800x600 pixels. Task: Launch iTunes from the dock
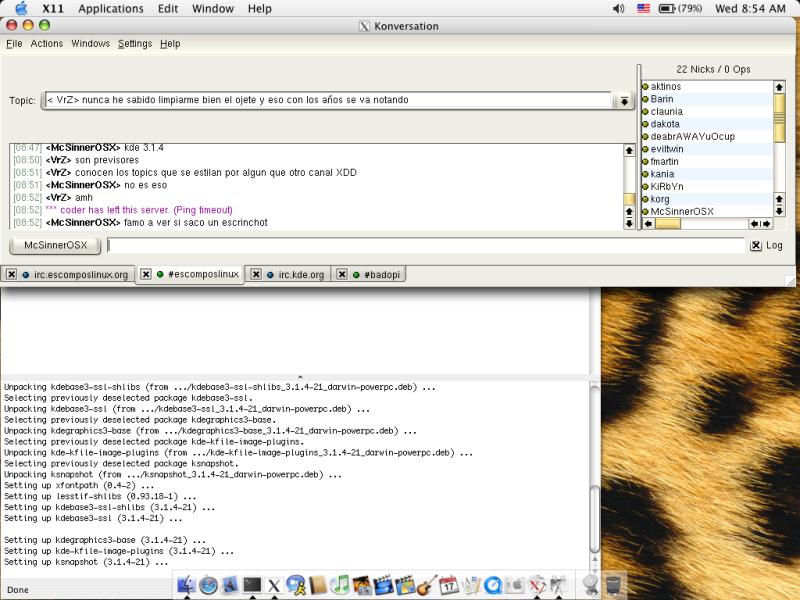(340, 585)
